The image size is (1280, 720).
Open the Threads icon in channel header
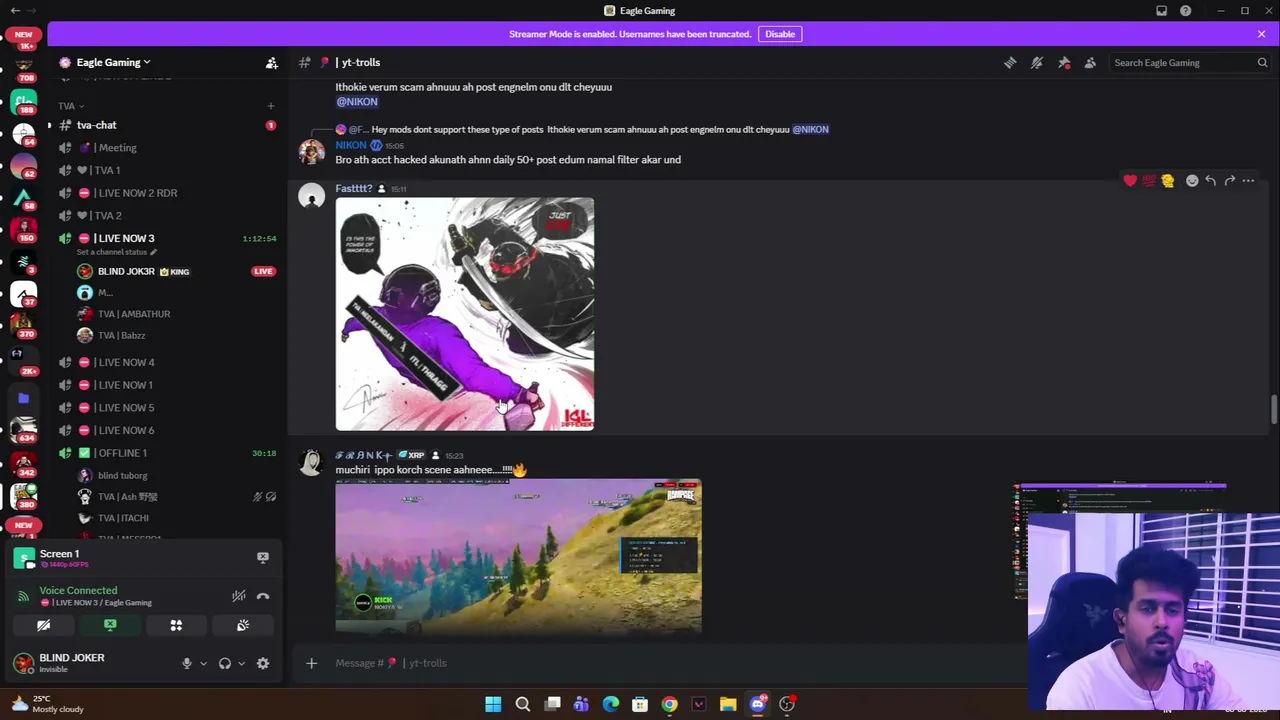[1010, 62]
